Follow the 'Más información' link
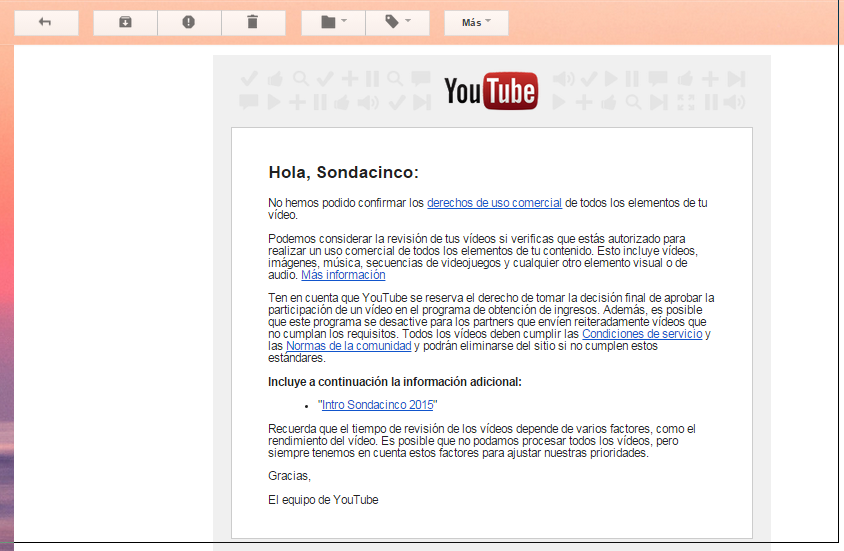The image size is (844, 551). click(343, 275)
